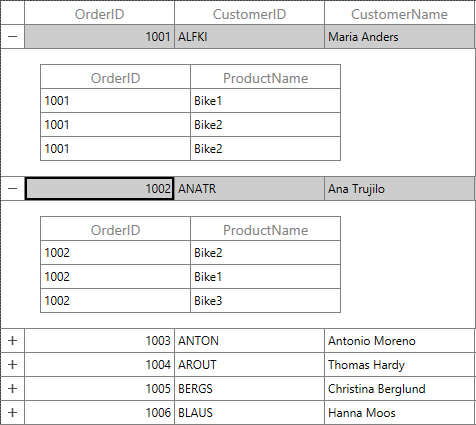Select the Bike1 product under order 1001
476x425 pixels.
click(x=265, y=101)
